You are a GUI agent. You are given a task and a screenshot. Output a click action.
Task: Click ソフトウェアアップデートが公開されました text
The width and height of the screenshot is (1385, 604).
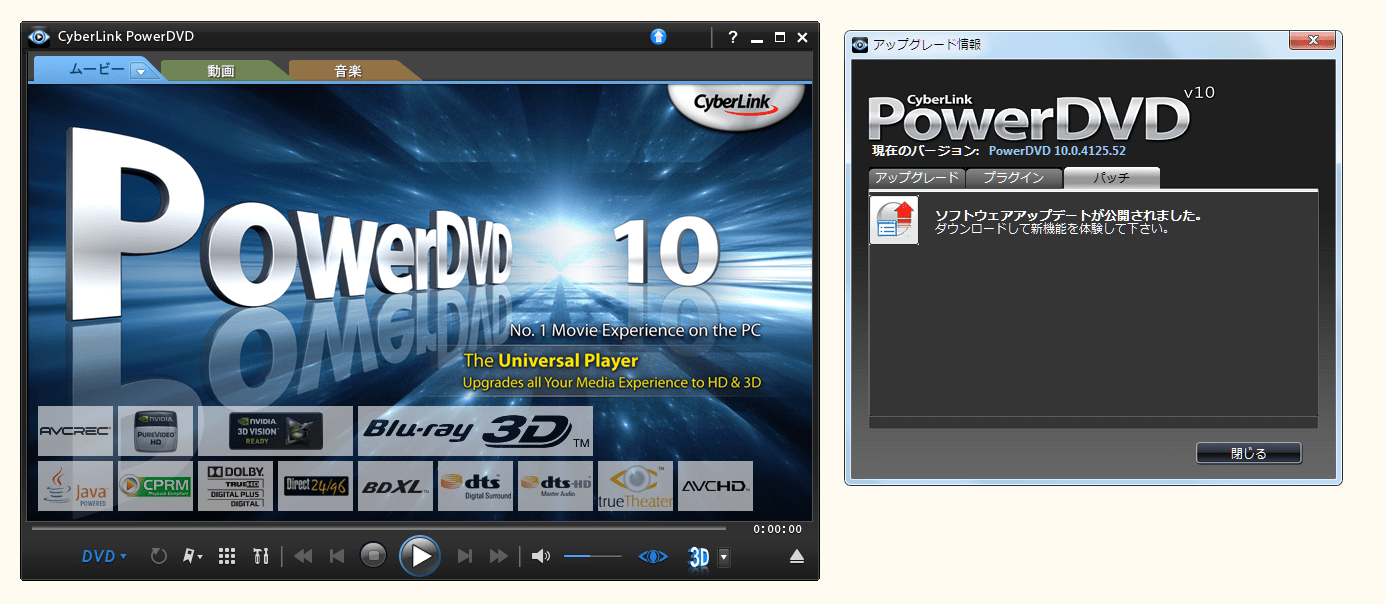pos(1066,215)
